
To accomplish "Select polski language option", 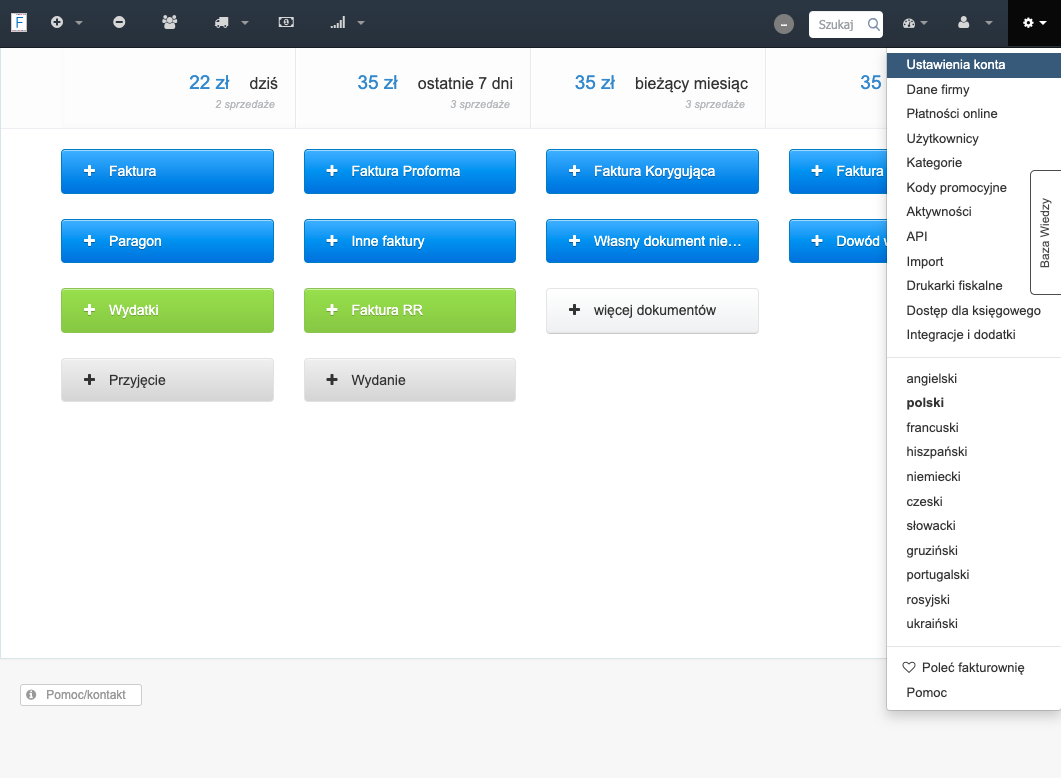I will click(974, 403).
